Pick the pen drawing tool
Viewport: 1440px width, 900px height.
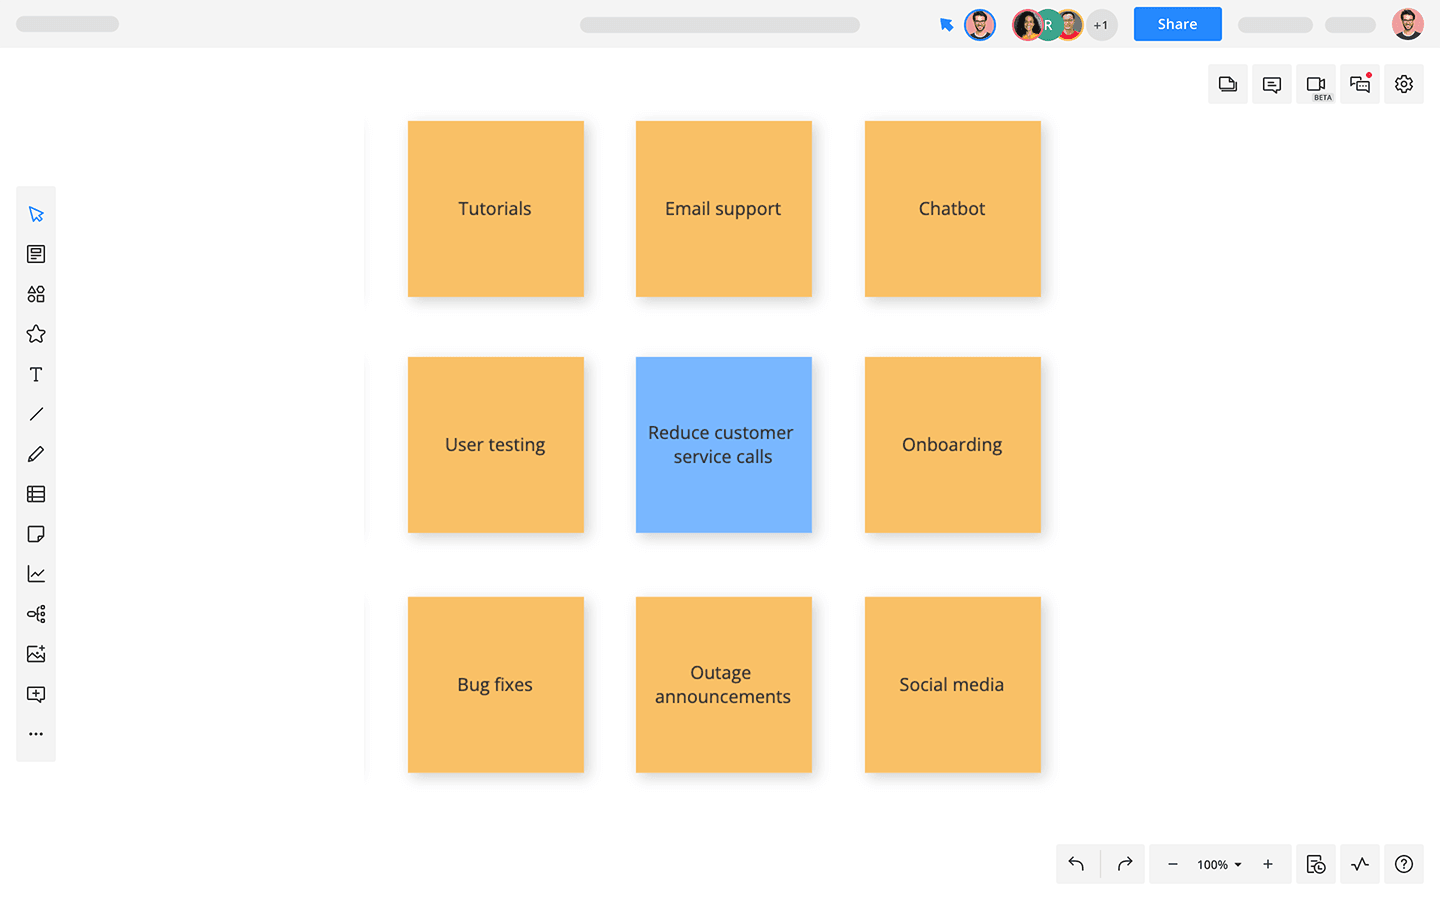[x=36, y=454]
